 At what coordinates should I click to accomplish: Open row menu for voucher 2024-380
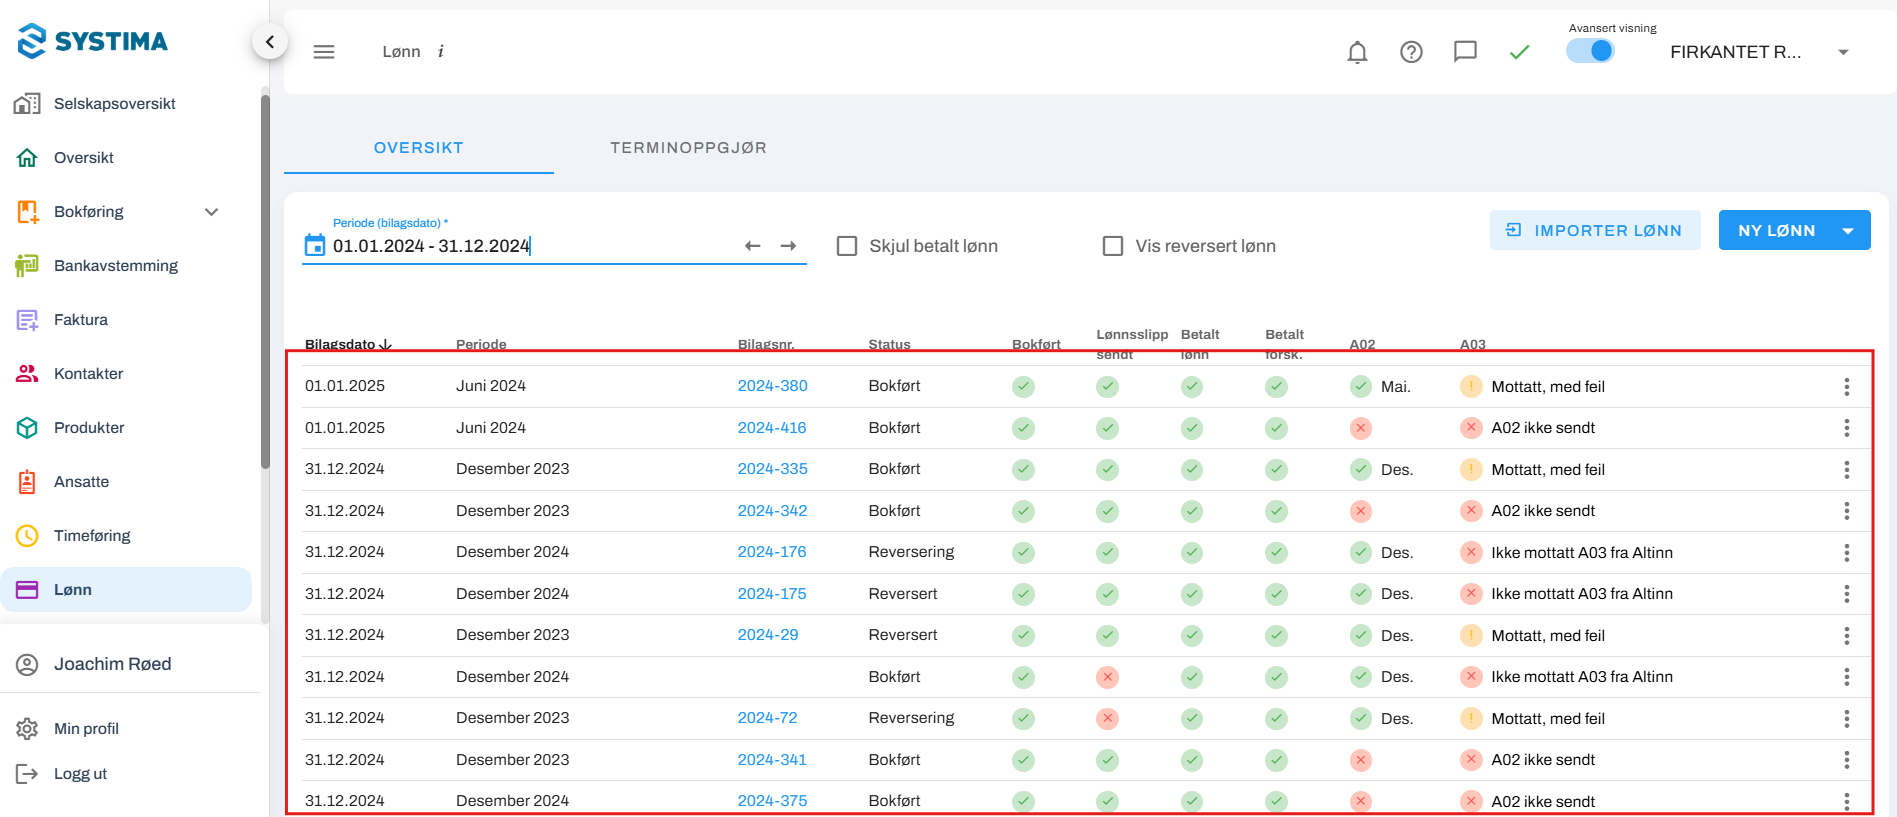1846,387
